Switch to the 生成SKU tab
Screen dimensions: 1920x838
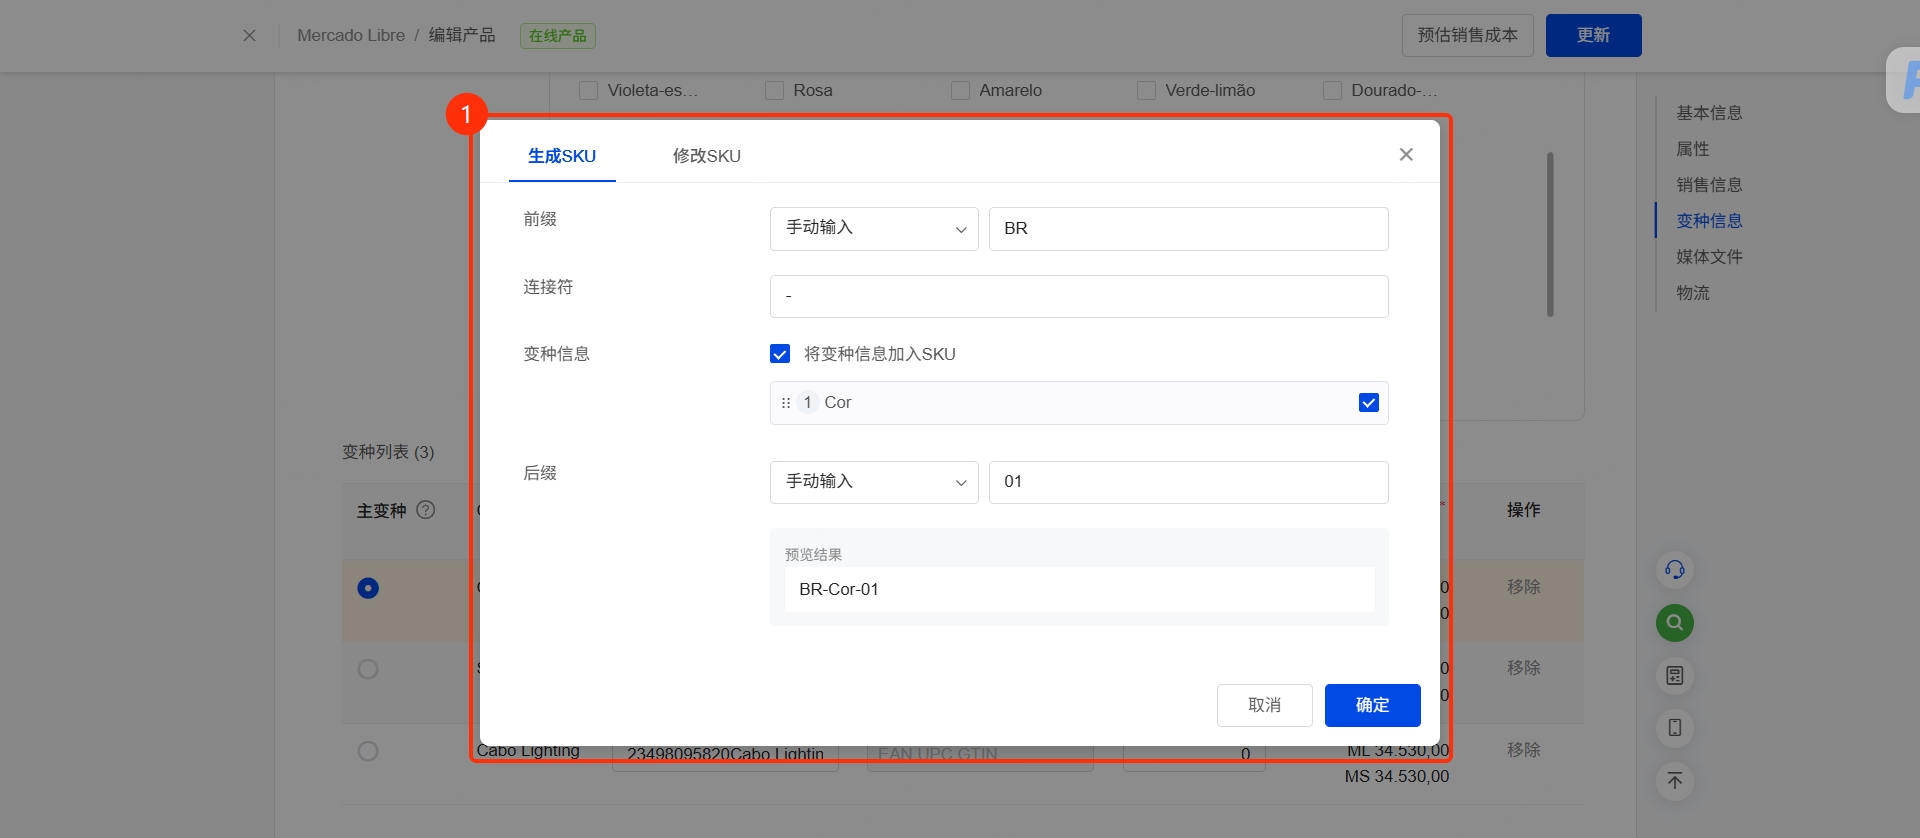tap(562, 156)
